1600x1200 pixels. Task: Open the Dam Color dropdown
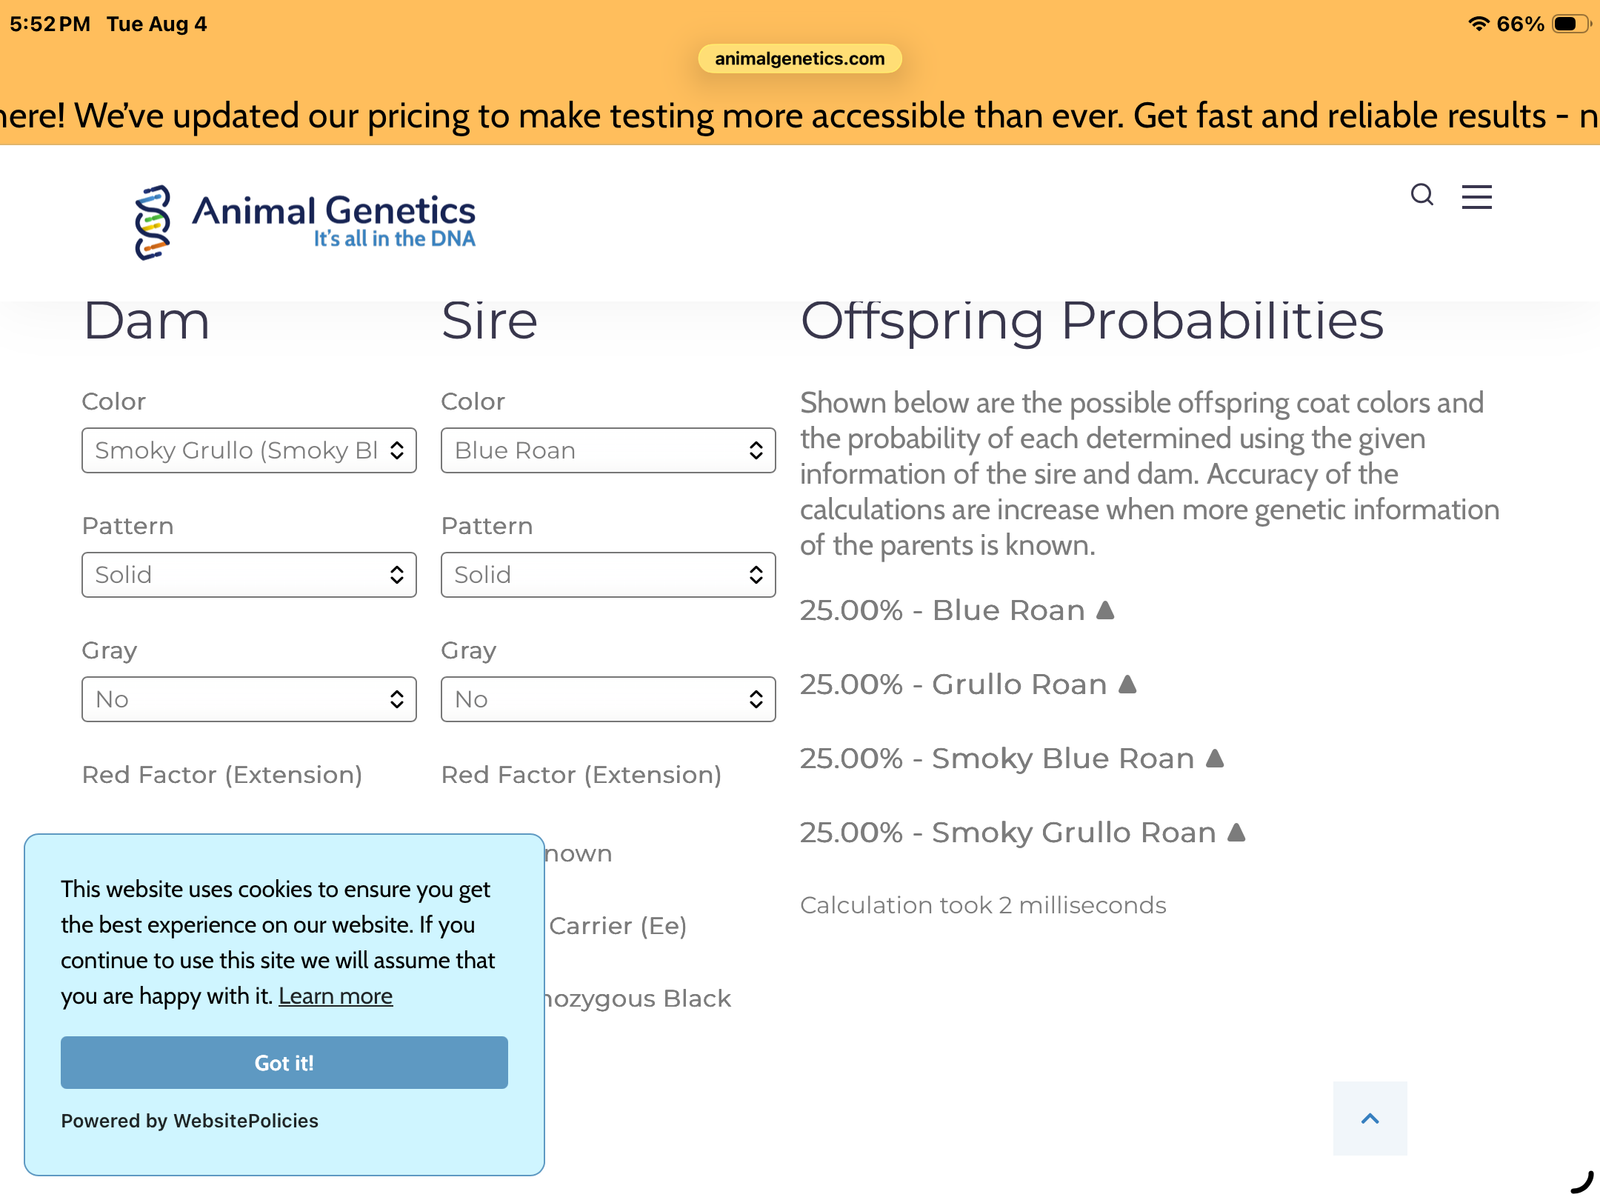pos(249,450)
